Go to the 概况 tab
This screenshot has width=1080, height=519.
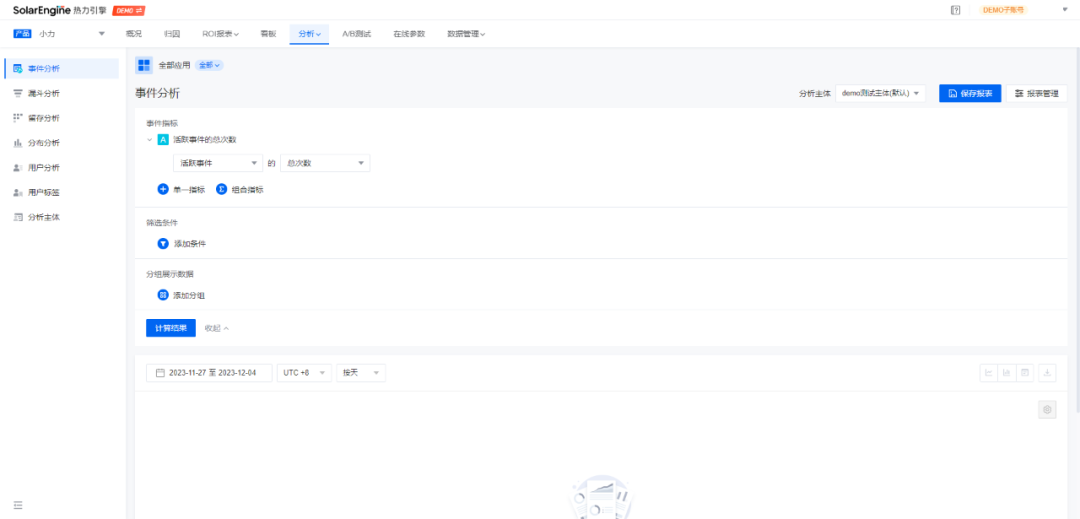point(134,34)
